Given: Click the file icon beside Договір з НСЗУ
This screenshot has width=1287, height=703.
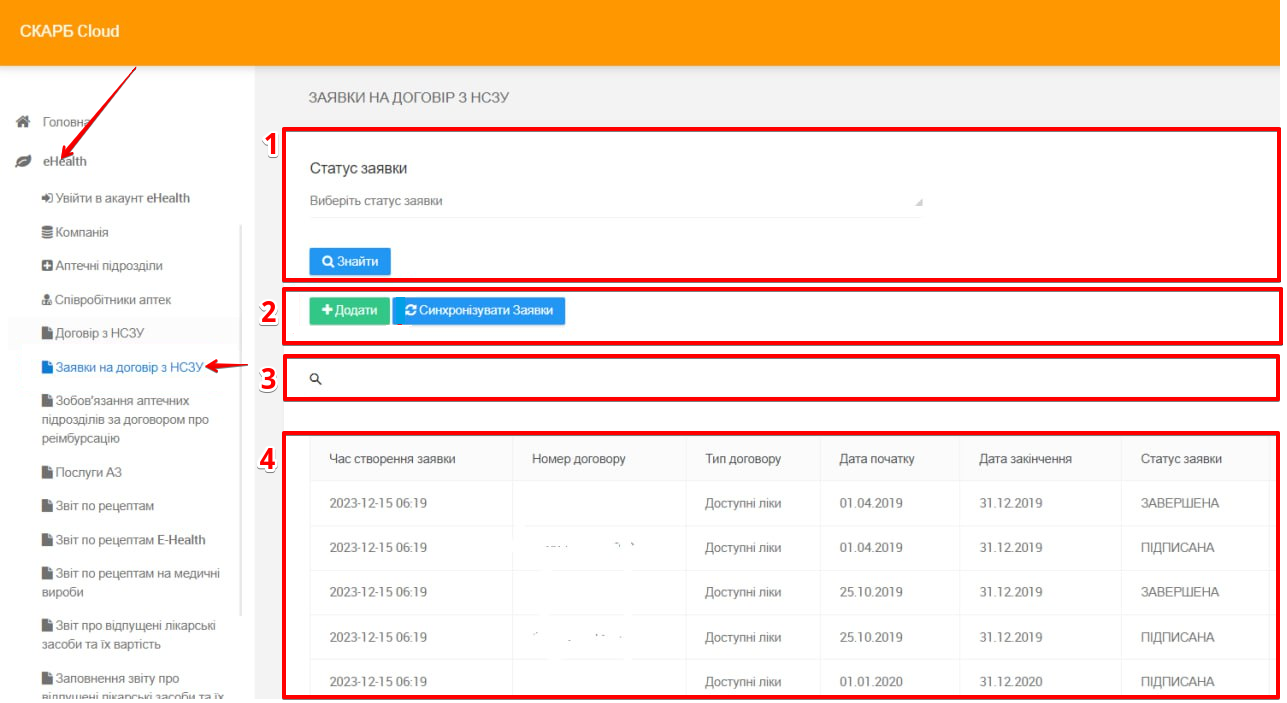Looking at the screenshot, I should coord(47,333).
